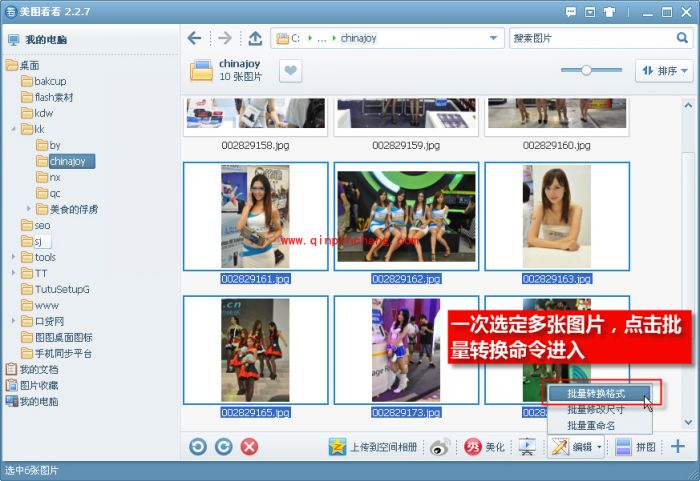700x481 pixels.
Task: Expand the 美食的俘虏 folder node
Action: point(29,209)
